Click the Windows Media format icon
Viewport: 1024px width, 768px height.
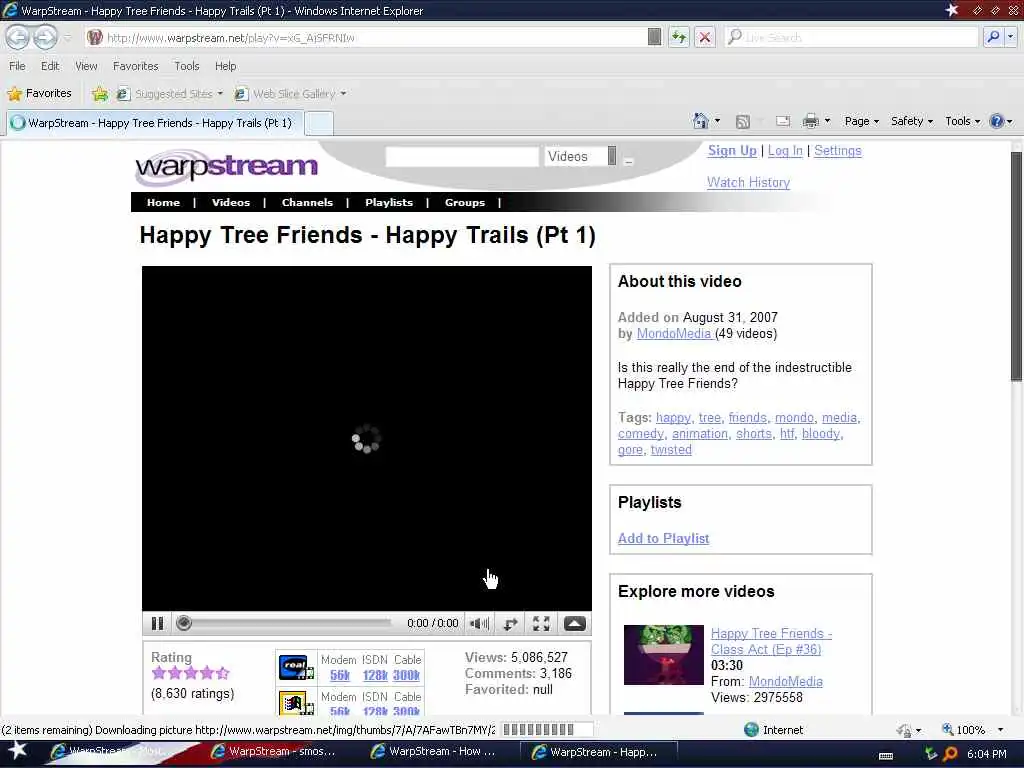[296, 703]
